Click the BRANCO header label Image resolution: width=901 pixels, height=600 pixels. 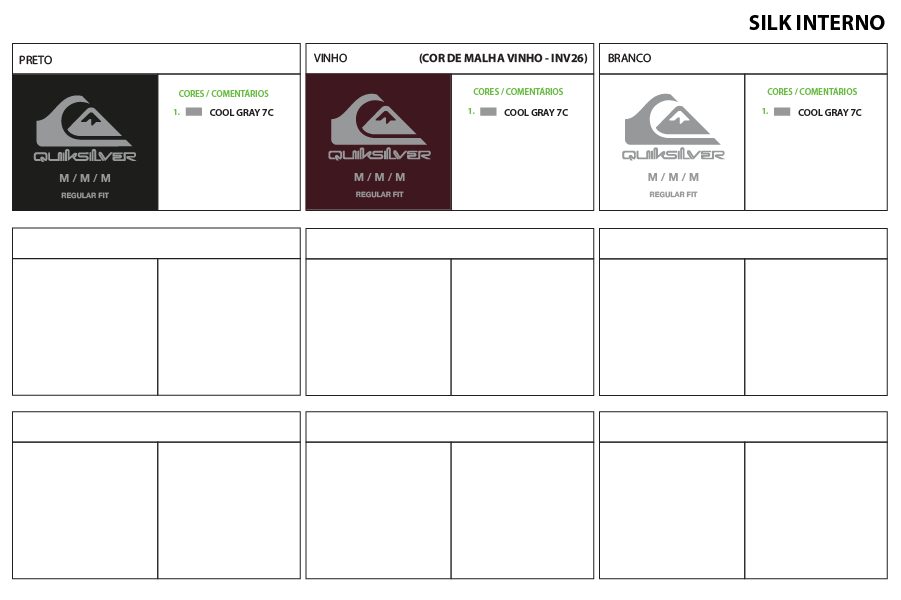(629, 59)
